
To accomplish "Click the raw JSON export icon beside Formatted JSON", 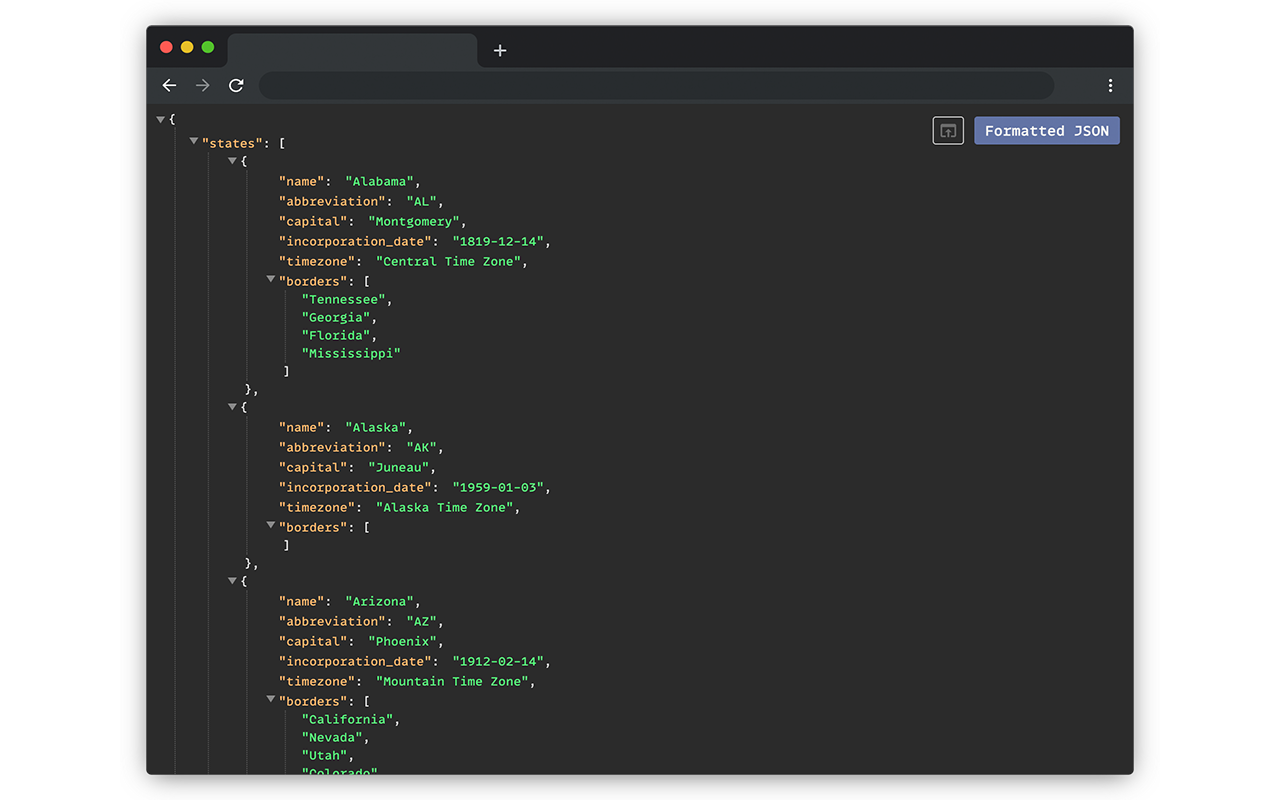I will [947, 130].
